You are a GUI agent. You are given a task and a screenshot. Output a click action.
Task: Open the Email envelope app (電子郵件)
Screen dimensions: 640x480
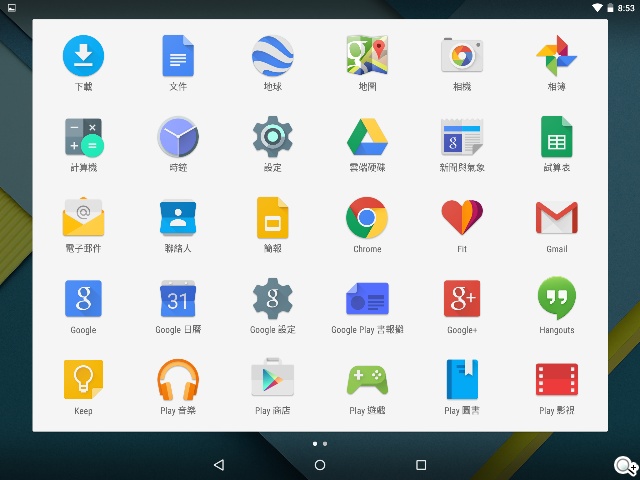tap(83, 217)
